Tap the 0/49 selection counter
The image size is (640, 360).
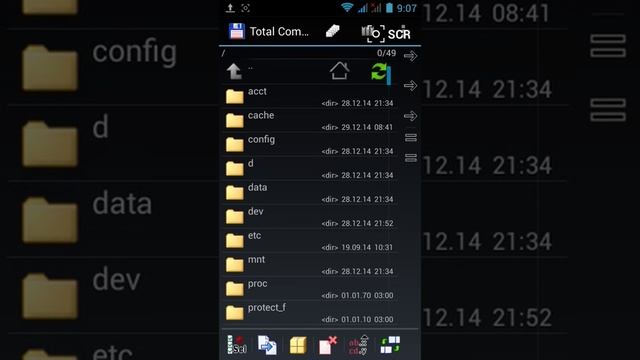[x=386, y=53]
